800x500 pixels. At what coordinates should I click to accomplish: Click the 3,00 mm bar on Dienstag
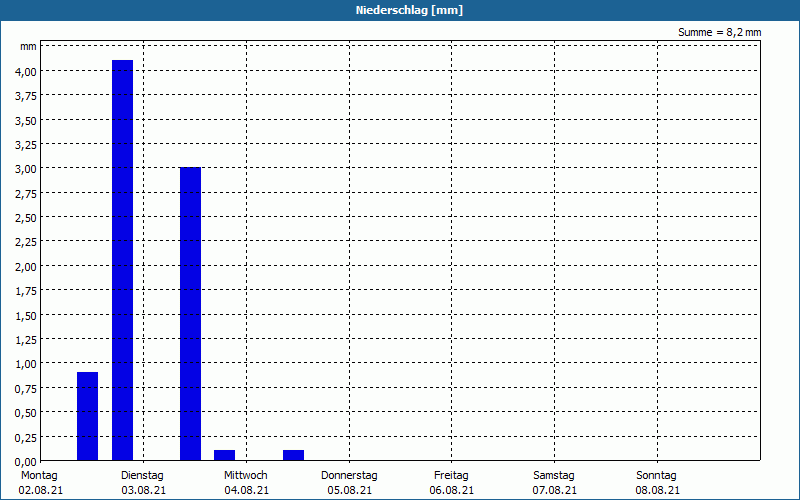tap(190, 314)
